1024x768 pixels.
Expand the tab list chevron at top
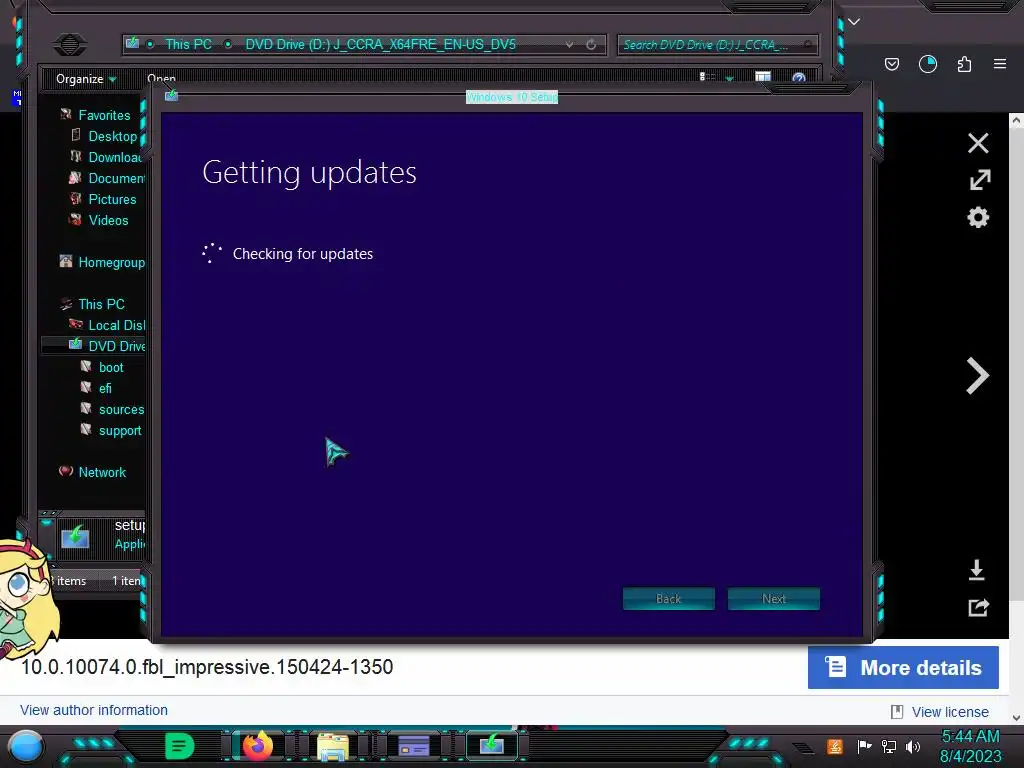pyautogui.click(x=854, y=22)
